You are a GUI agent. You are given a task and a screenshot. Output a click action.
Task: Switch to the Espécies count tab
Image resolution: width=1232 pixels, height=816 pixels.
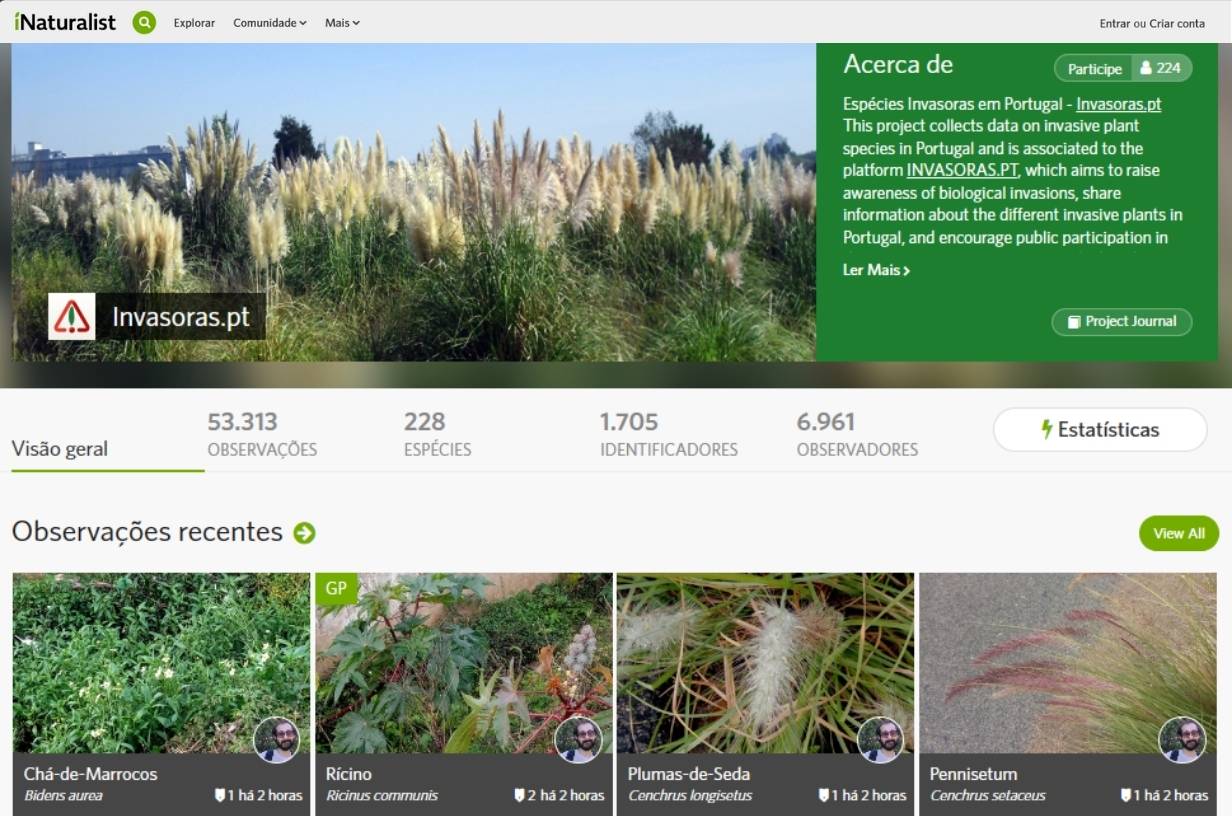click(x=437, y=434)
